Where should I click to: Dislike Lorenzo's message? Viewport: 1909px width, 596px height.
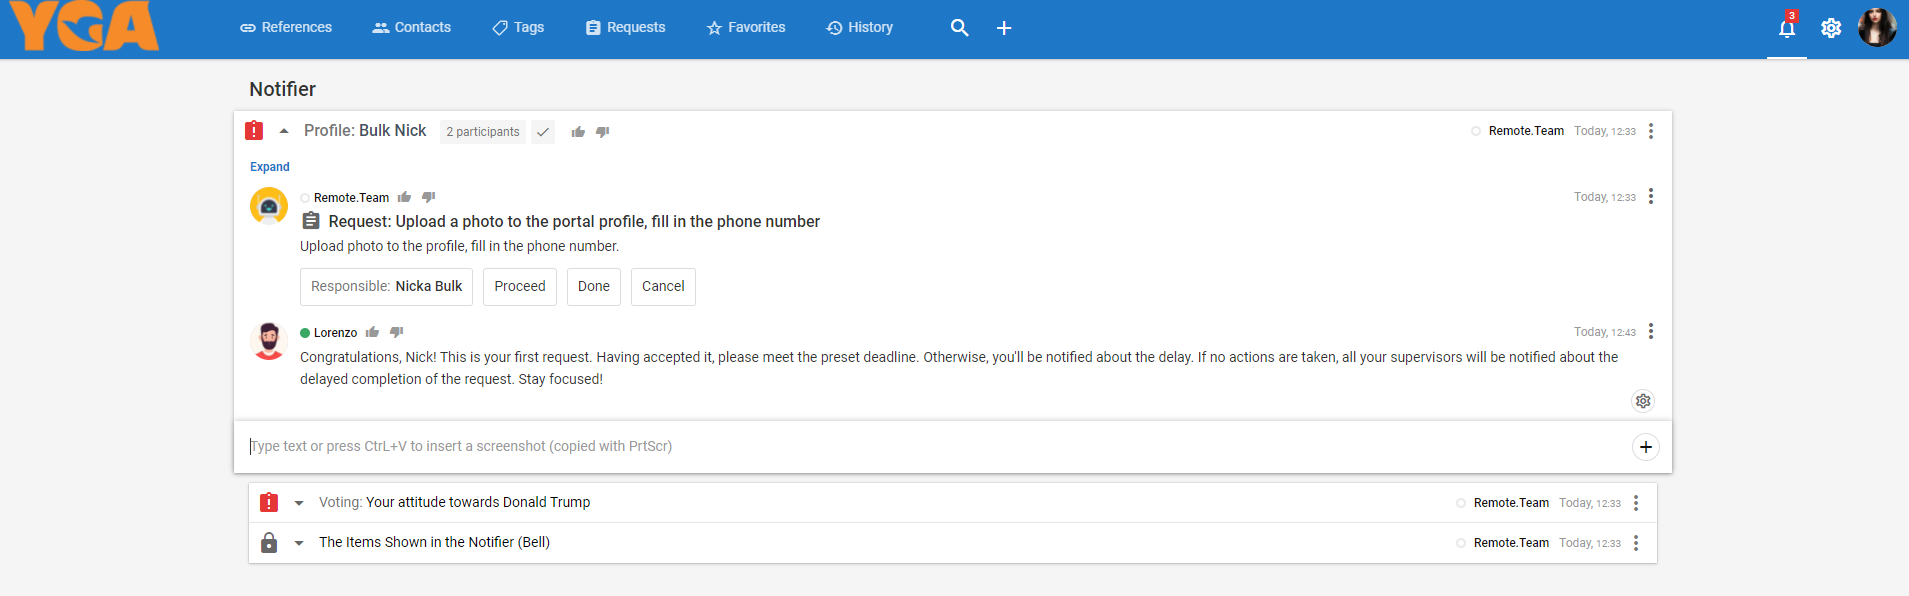point(397,332)
